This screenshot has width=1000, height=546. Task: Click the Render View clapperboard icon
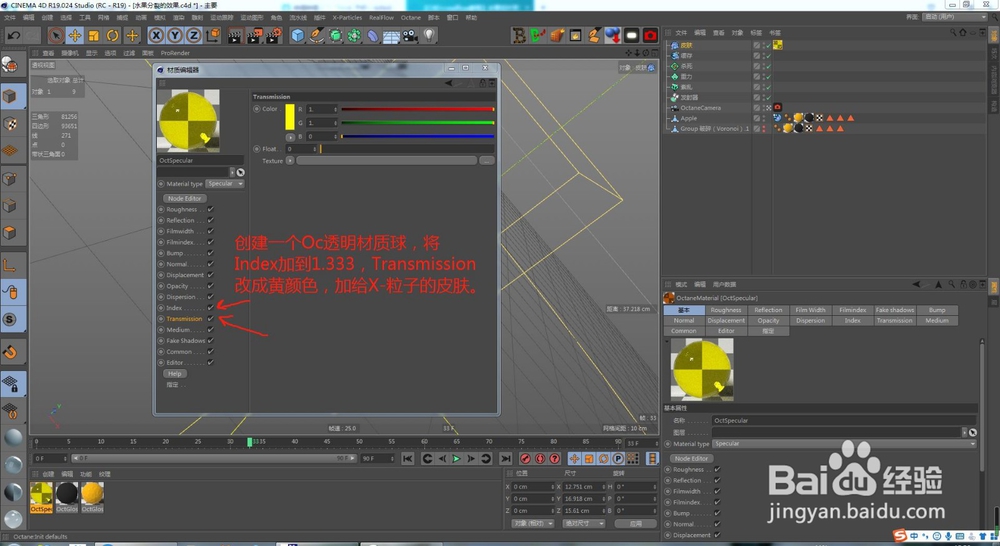coord(235,36)
